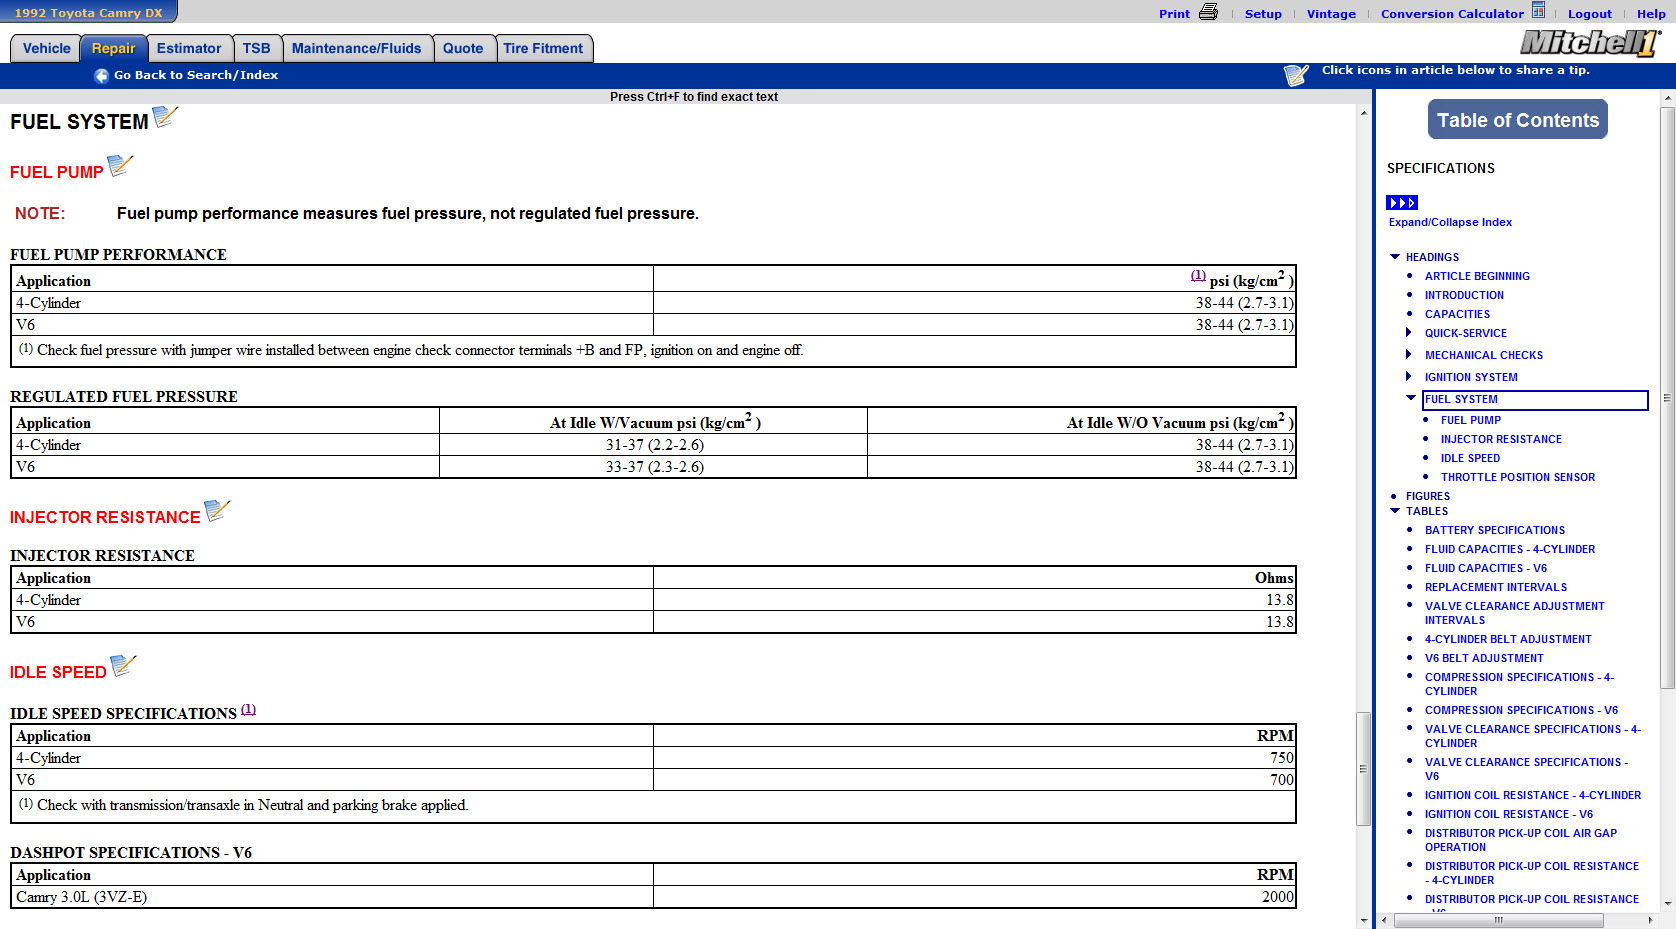The height and width of the screenshot is (929, 1676).
Task: Open the Setup link
Action: 1263,14
